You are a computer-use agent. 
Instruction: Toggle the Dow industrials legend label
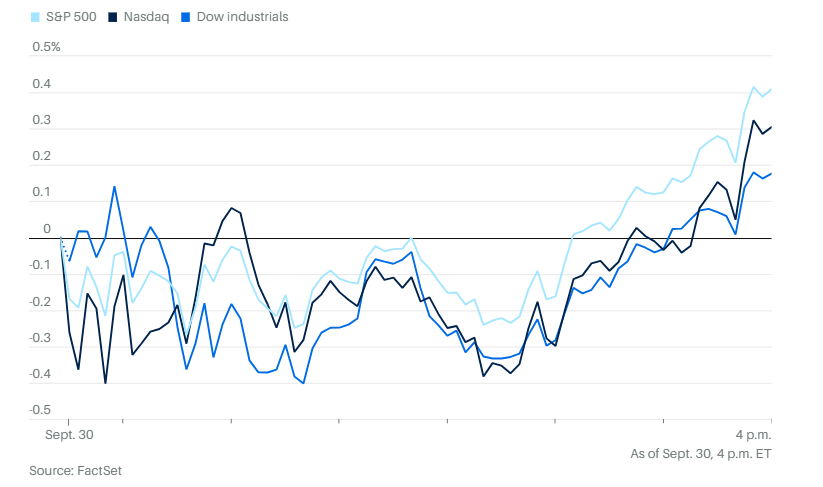243,17
